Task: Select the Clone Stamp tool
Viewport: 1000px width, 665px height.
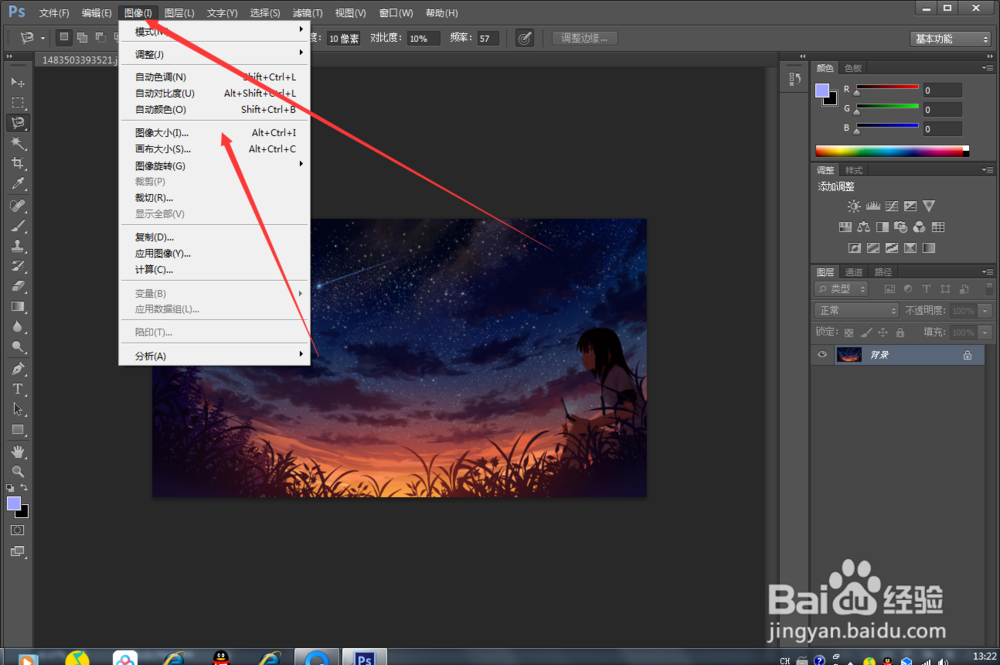Action: click(x=17, y=246)
